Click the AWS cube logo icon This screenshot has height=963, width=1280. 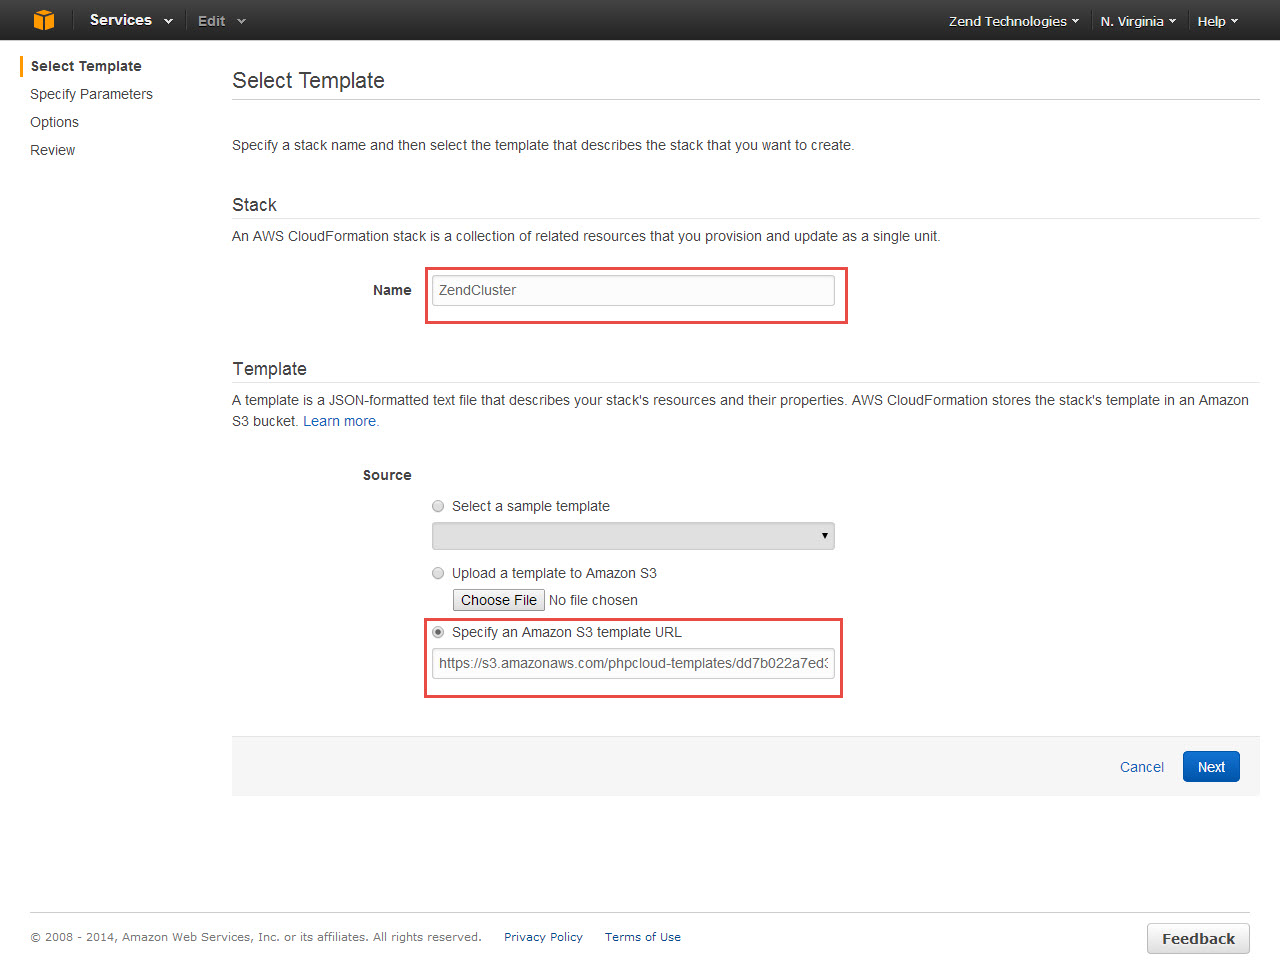click(x=43, y=20)
